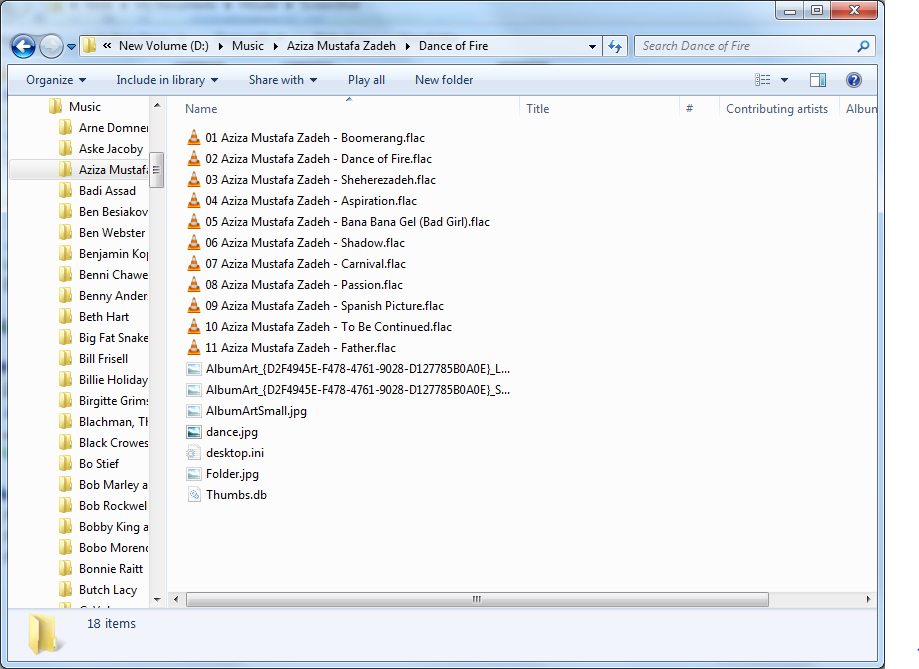Viewport: 919px width, 669px height.
Task: Click the horizontal scrollbar thumb in file list
Action: [477, 599]
